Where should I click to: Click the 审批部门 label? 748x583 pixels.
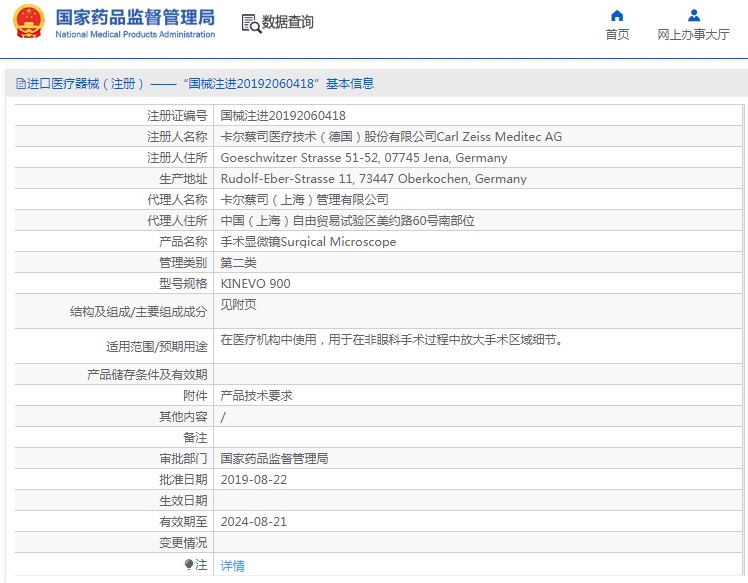[x=183, y=458]
